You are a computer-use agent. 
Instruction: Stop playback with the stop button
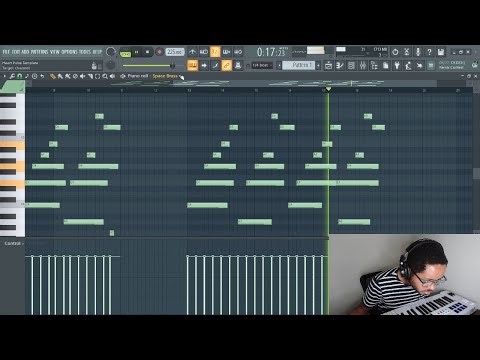pos(148,52)
